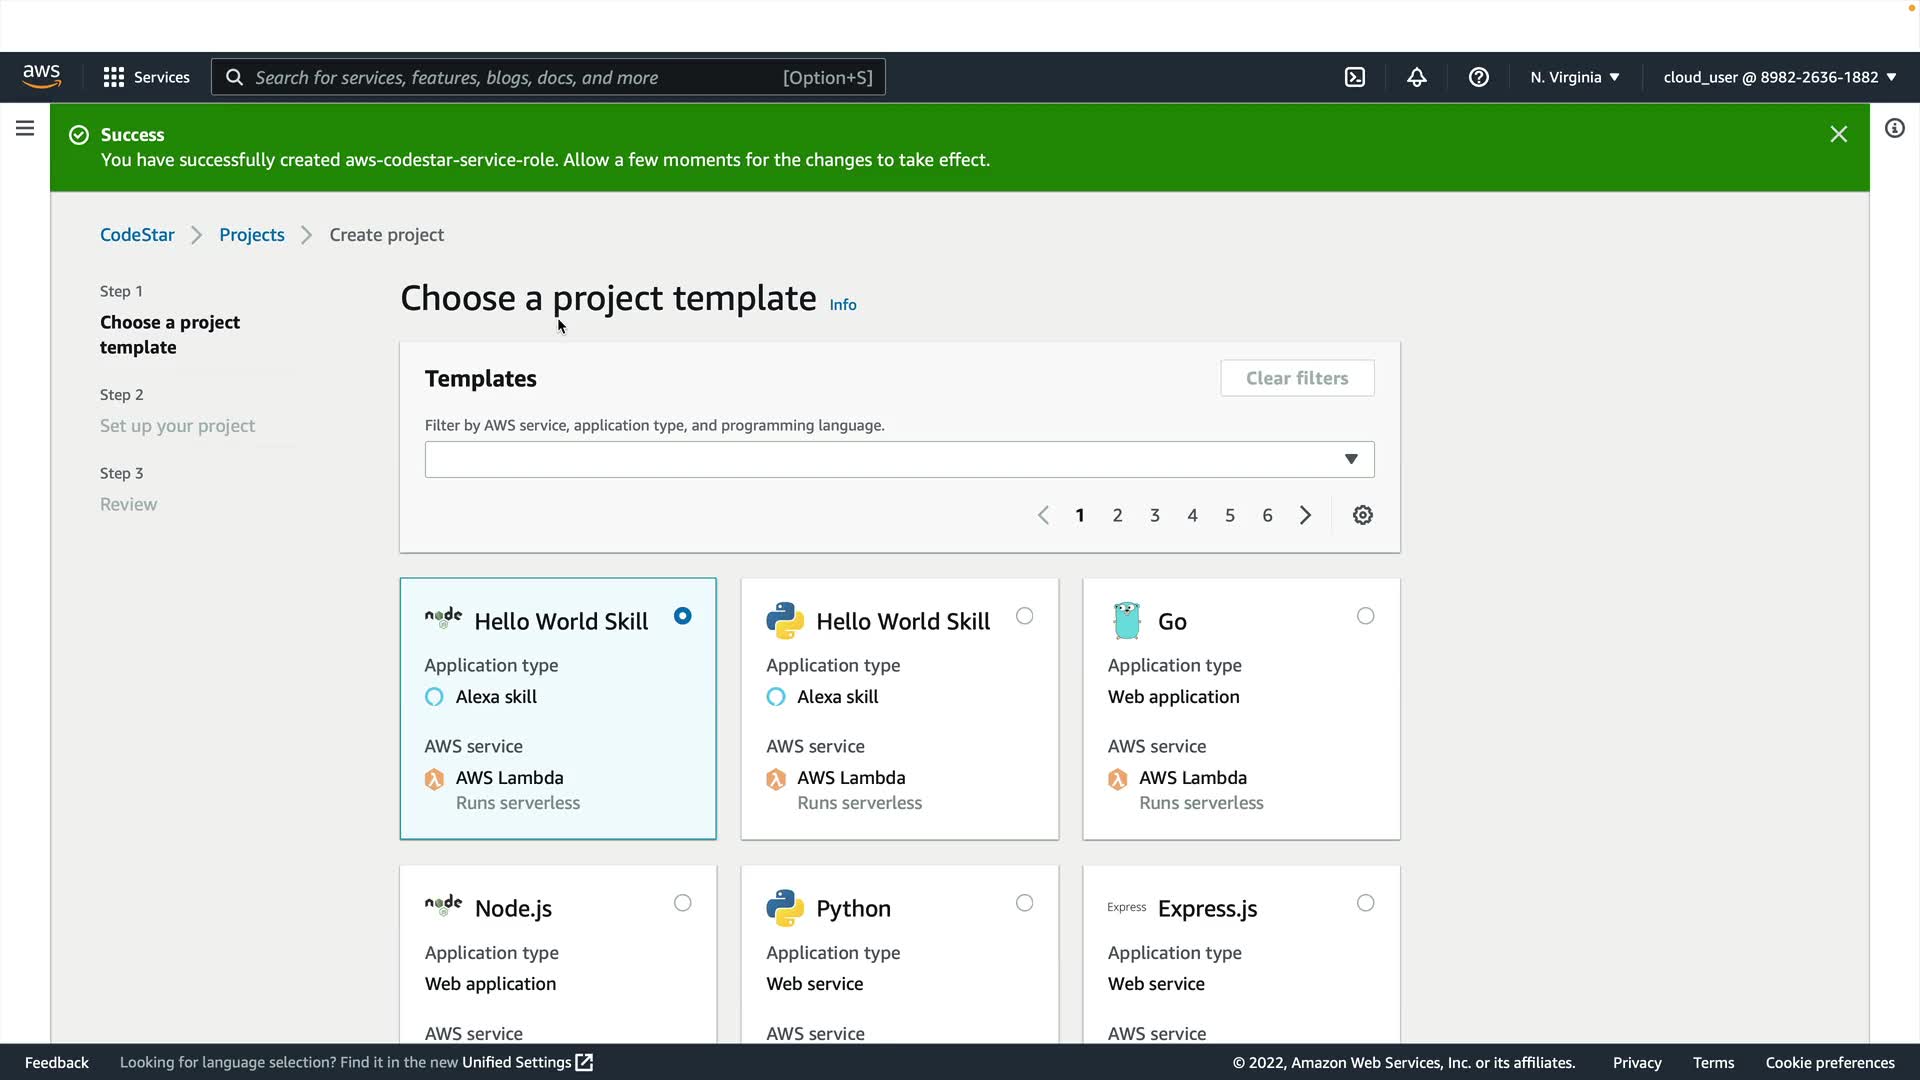Go to templates page 3
The height and width of the screenshot is (1080, 1920).
coord(1155,515)
